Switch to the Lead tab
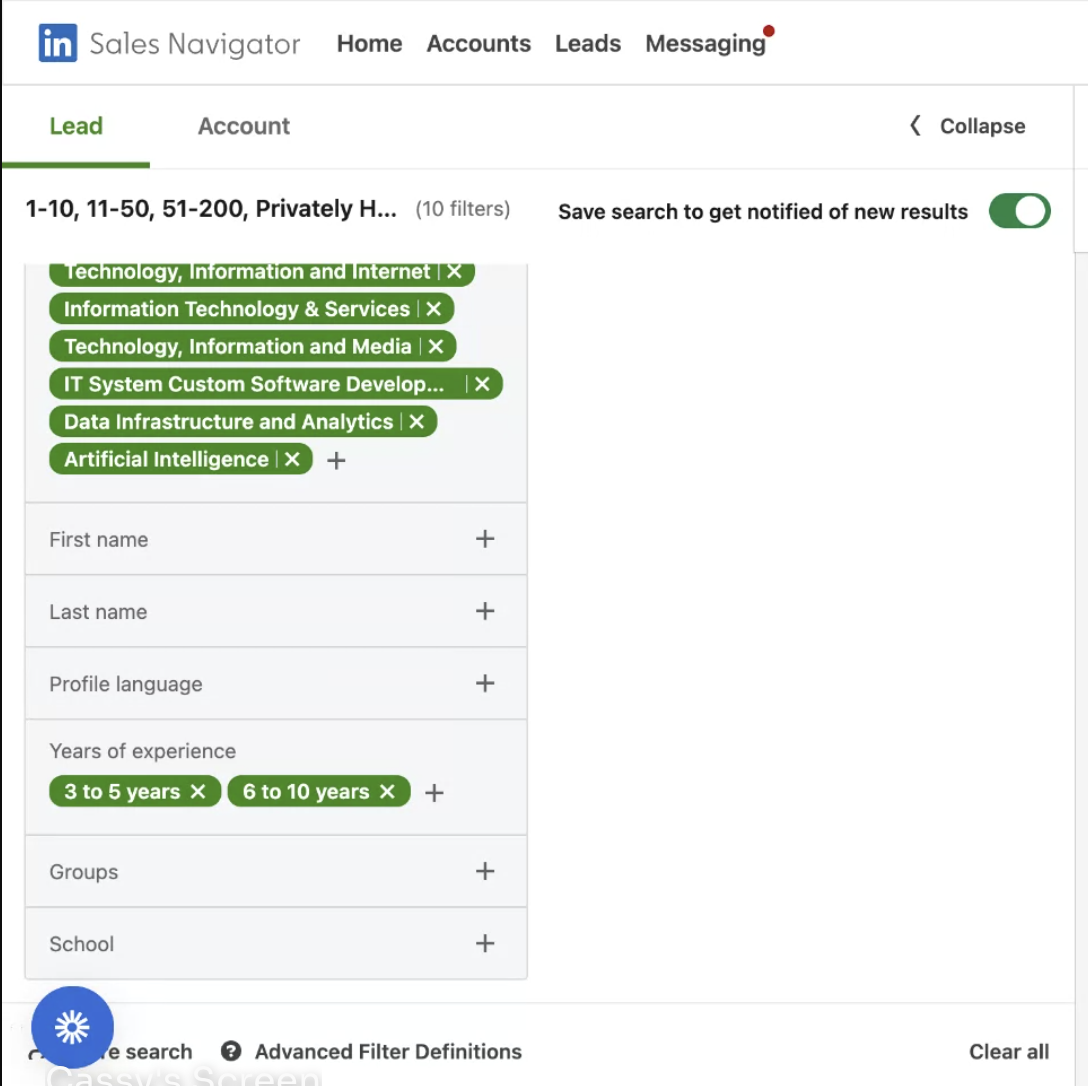 (76, 126)
